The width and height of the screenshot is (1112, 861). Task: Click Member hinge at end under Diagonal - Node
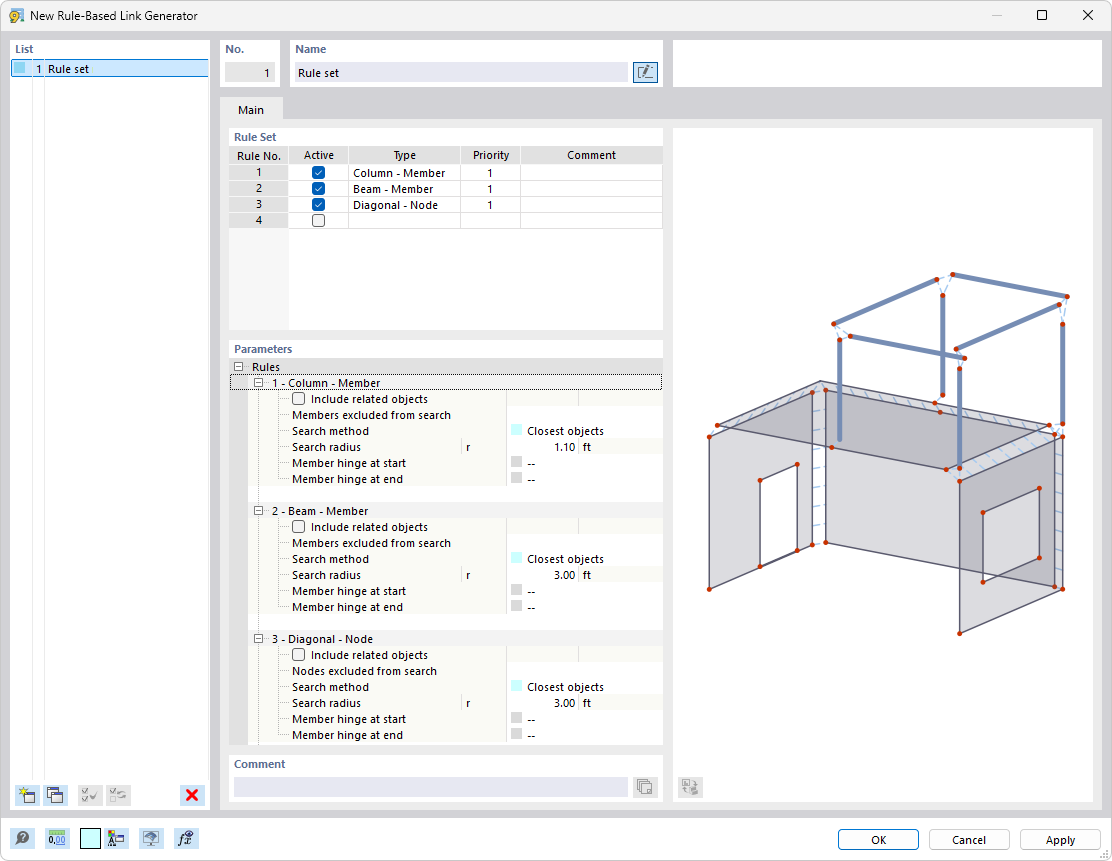click(347, 735)
